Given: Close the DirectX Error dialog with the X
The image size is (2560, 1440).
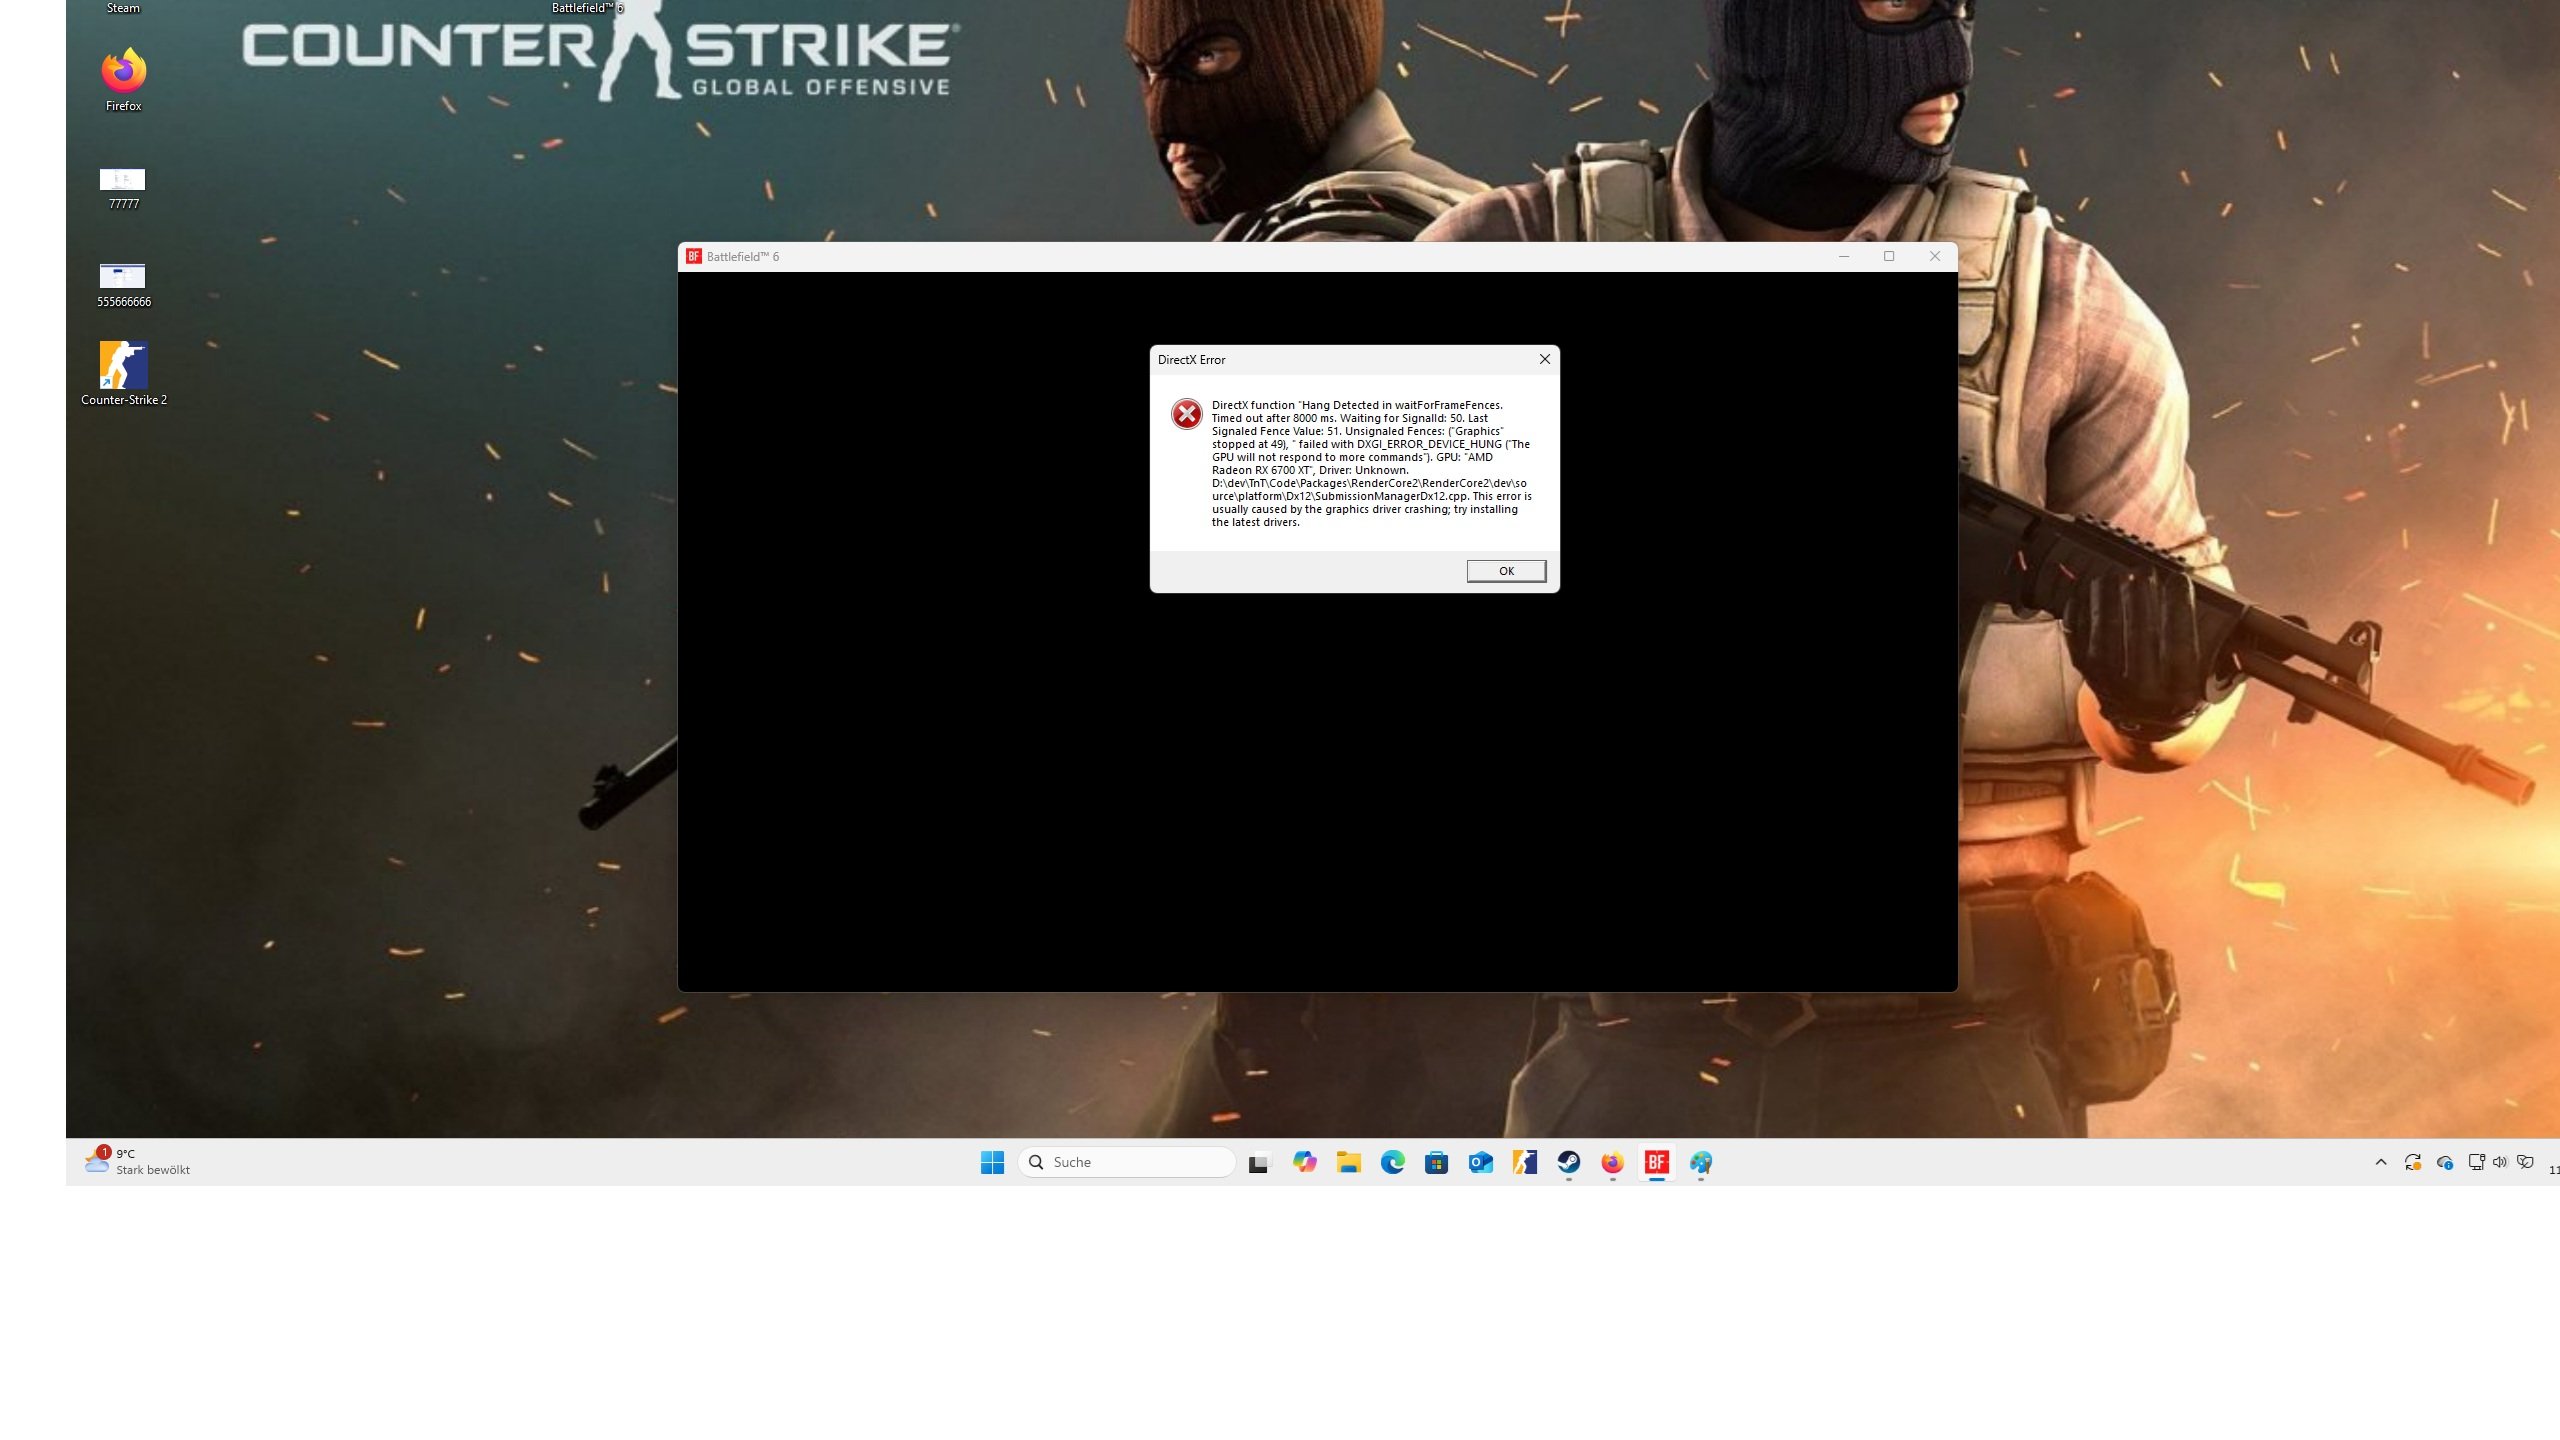Looking at the screenshot, I should click(1544, 359).
